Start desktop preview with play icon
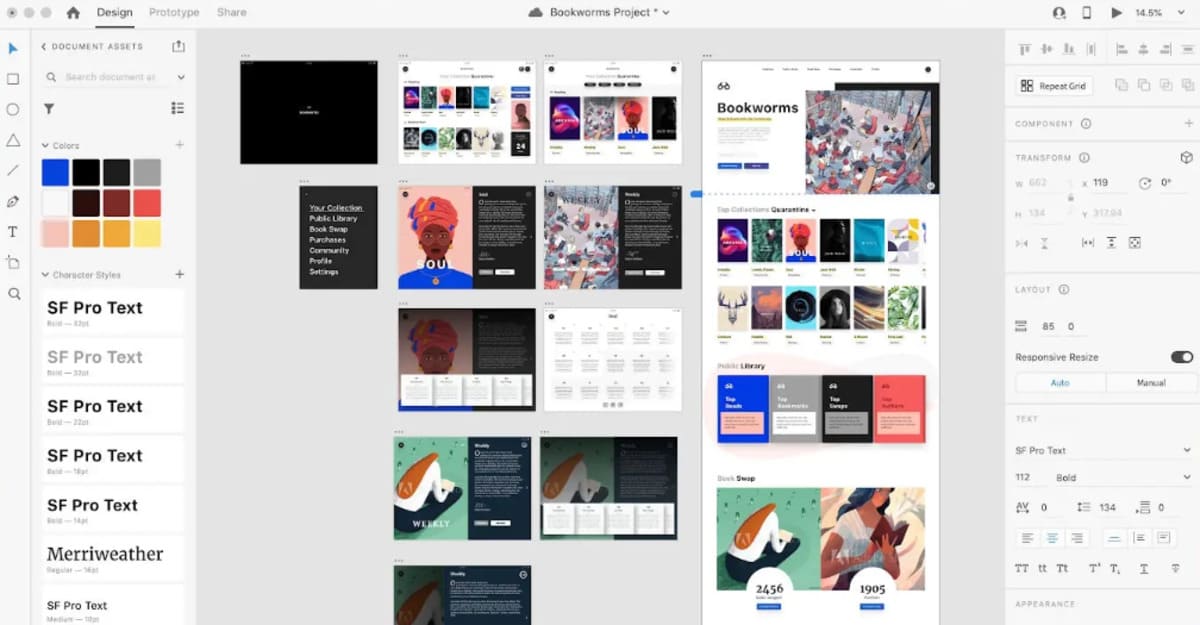 click(x=1116, y=13)
